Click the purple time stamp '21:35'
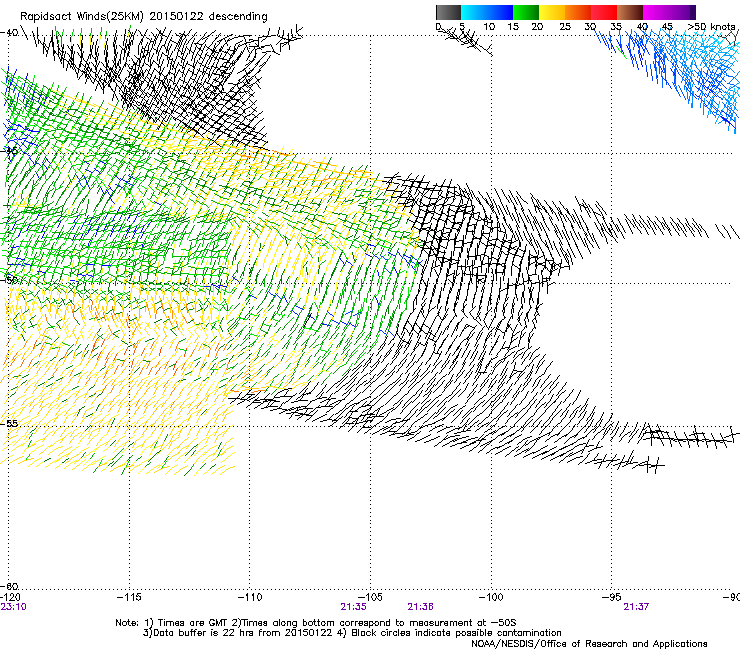This screenshot has height=650, width=740. [353, 607]
